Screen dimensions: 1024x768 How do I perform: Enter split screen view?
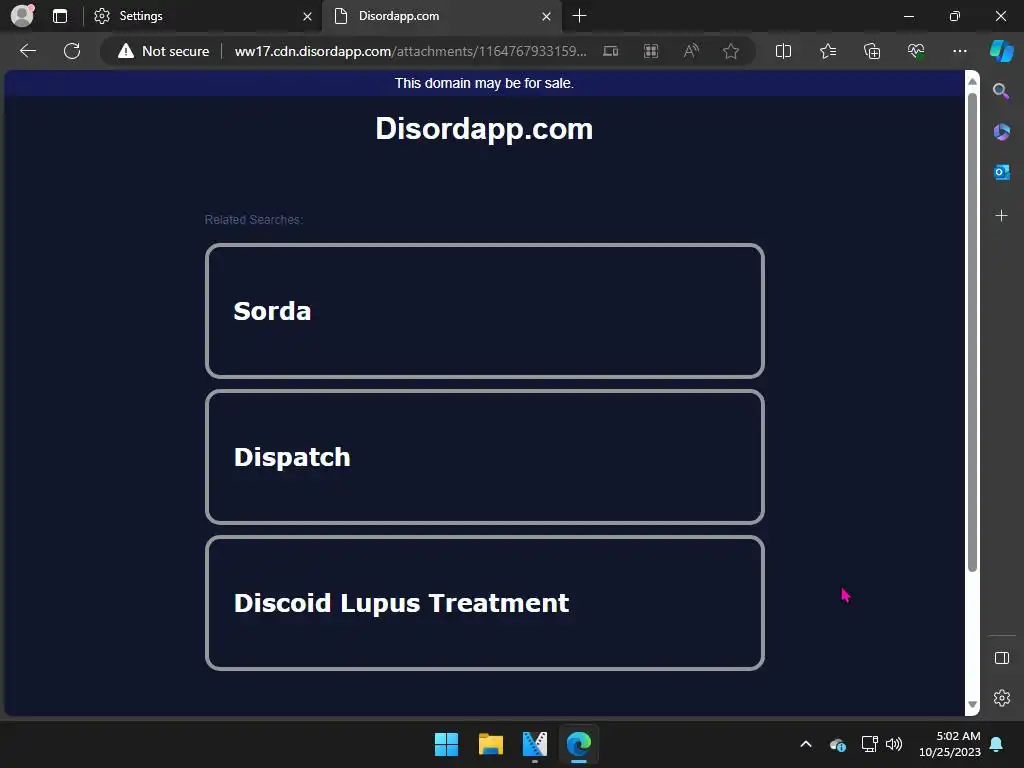[x=783, y=51]
